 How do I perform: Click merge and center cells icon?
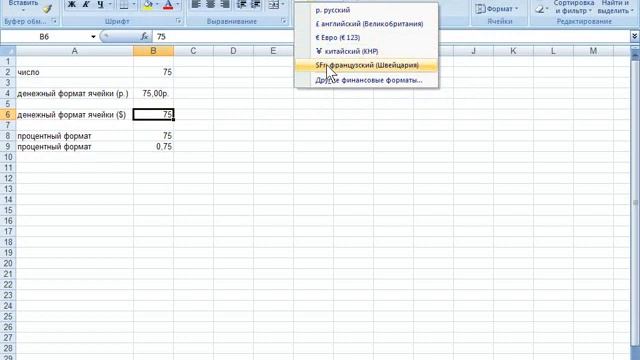click(273, 4)
